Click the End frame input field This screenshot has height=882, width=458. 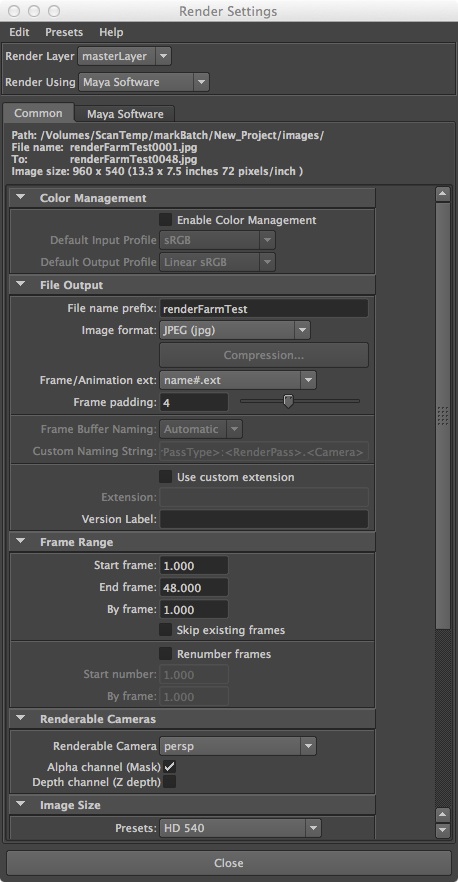(194, 587)
